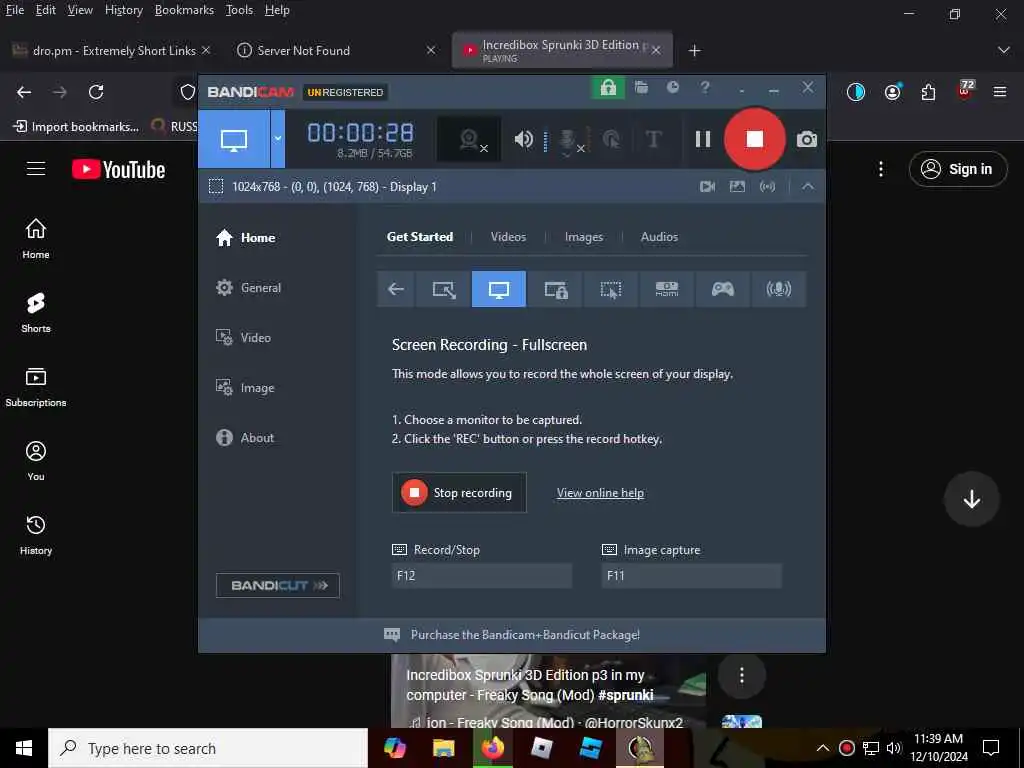This screenshot has height=768, width=1024.
Task: Open Firefox History menu
Action: 123,10
